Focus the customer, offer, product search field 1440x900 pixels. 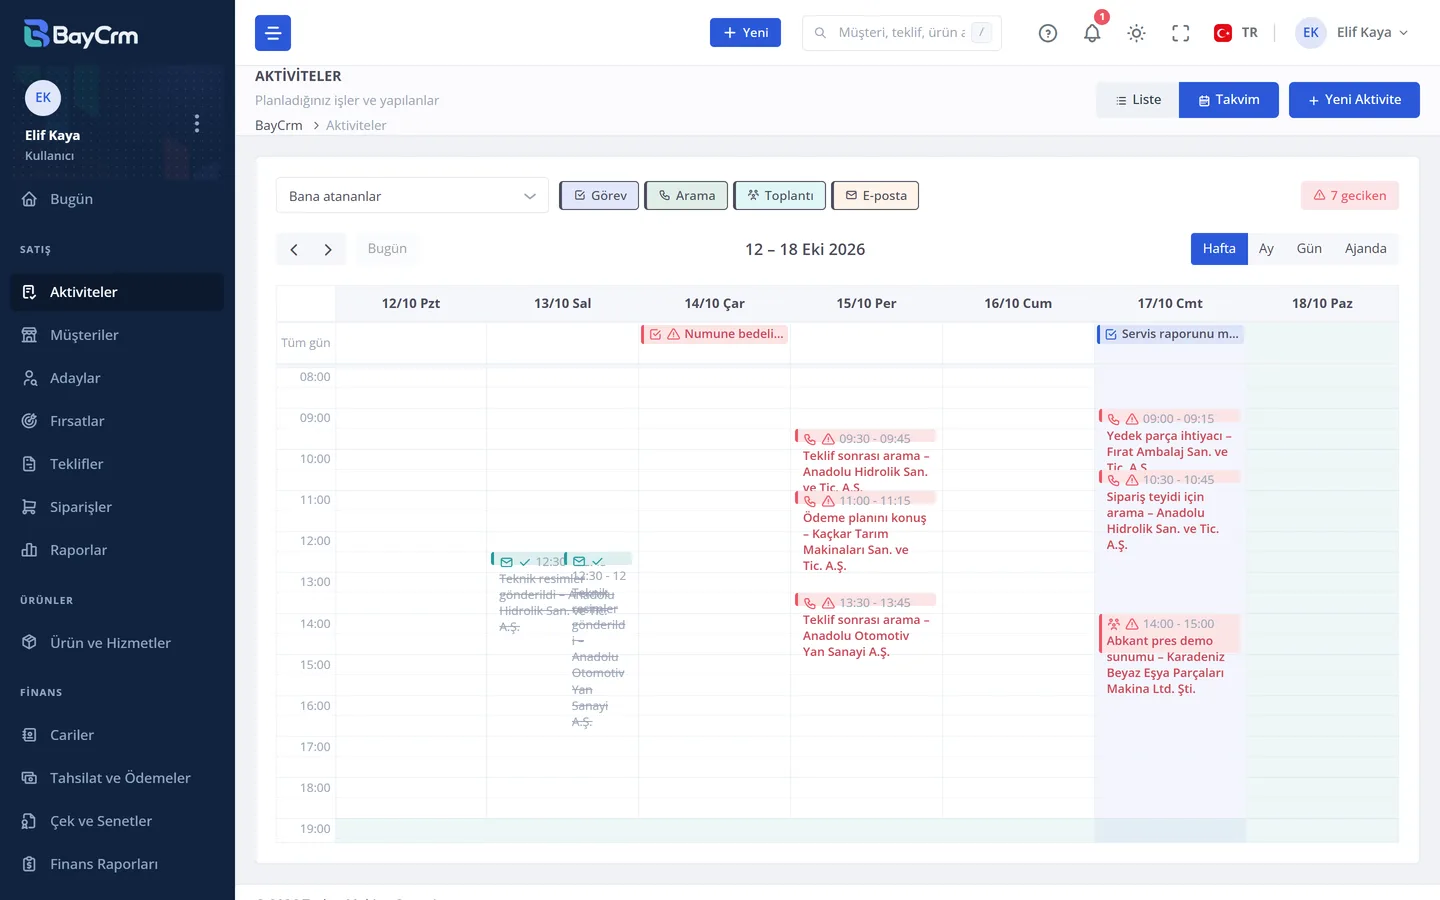(x=902, y=33)
